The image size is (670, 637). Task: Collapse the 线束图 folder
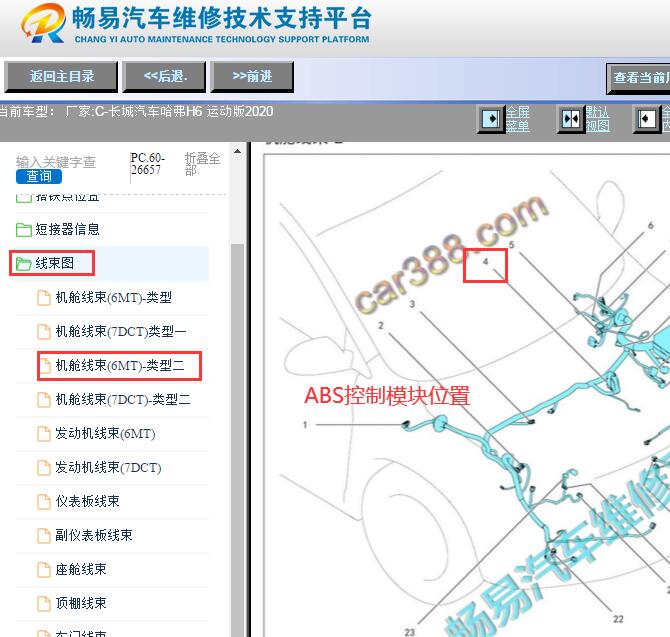tap(54, 263)
